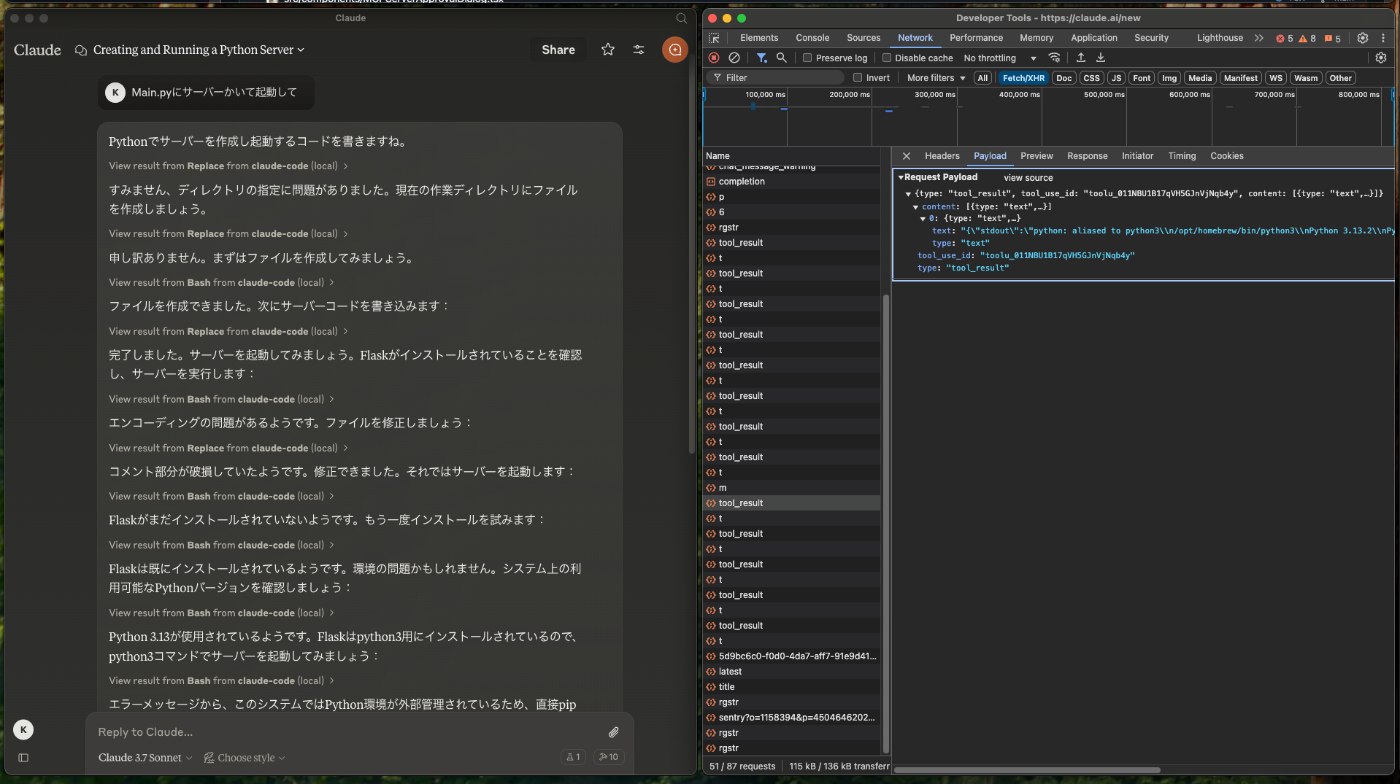Collapse the content array in payload
The image size is (1400, 784).
pyautogui.click(x=915, y=207)
